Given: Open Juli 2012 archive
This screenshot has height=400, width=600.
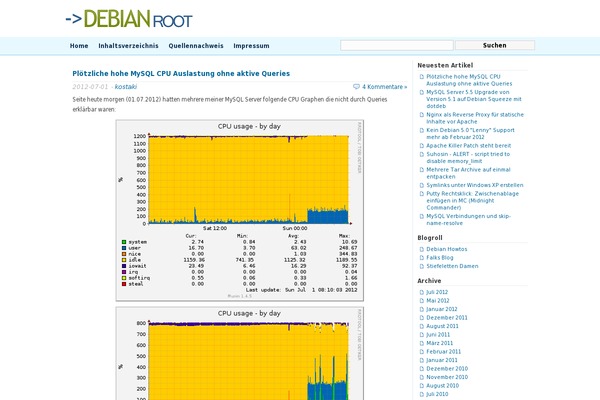Looking at the screenshot, I should pyautogui.click(x=437, y=292).
